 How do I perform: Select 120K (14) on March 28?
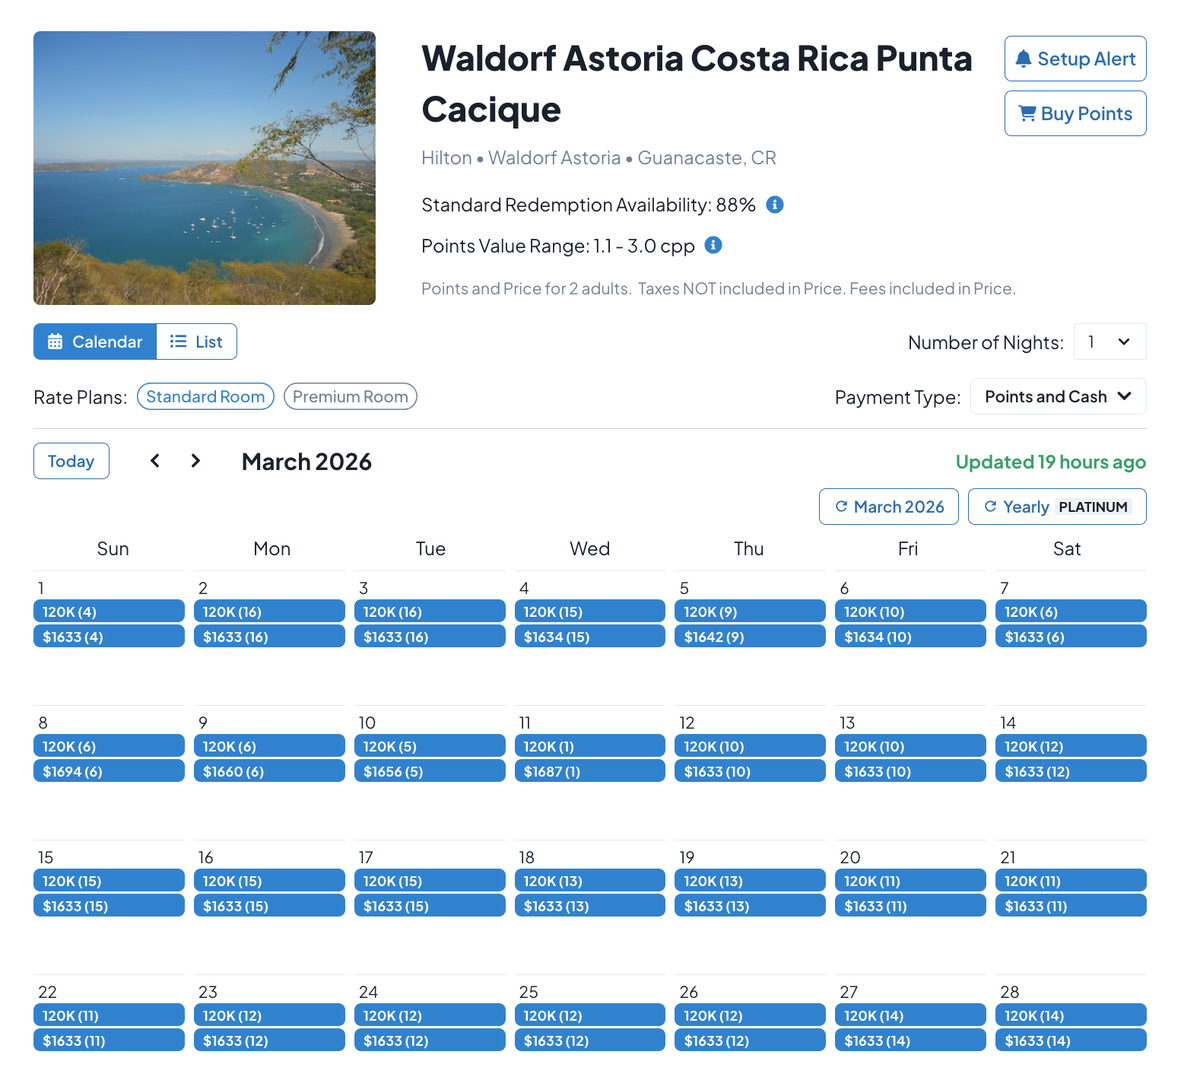click(x=1071, y=1015)
